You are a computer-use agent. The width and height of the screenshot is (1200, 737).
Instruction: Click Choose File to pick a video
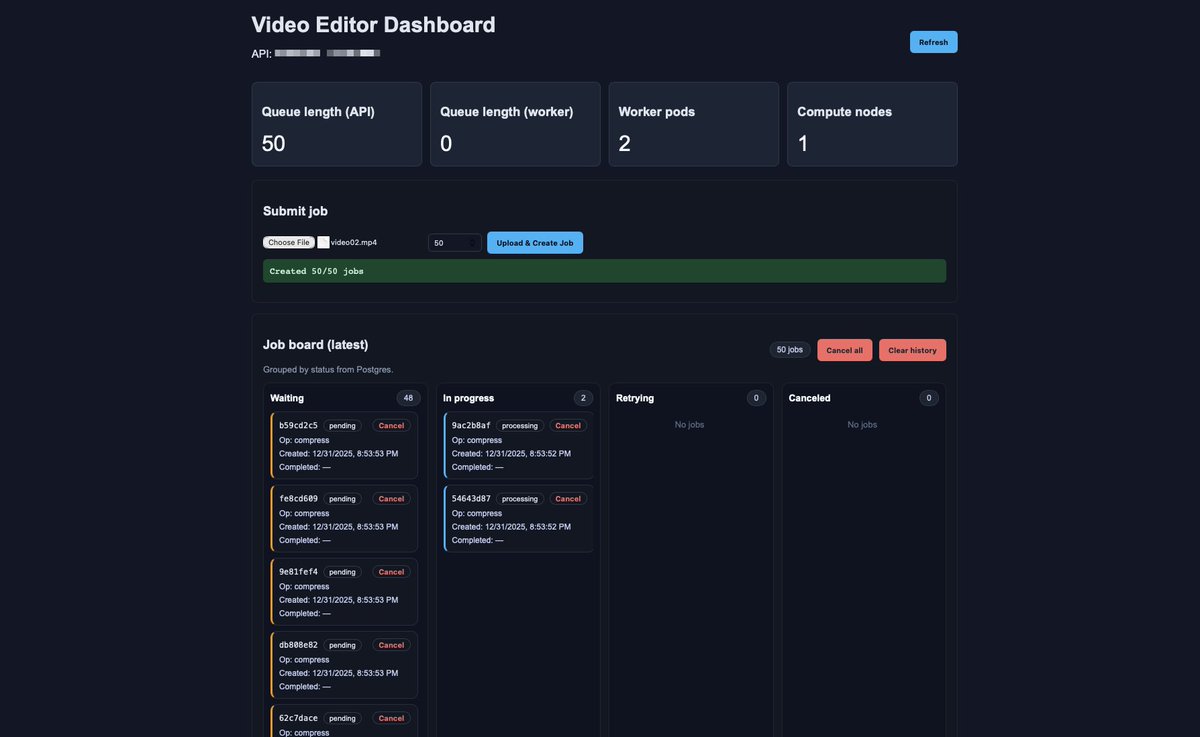[289, 242]
